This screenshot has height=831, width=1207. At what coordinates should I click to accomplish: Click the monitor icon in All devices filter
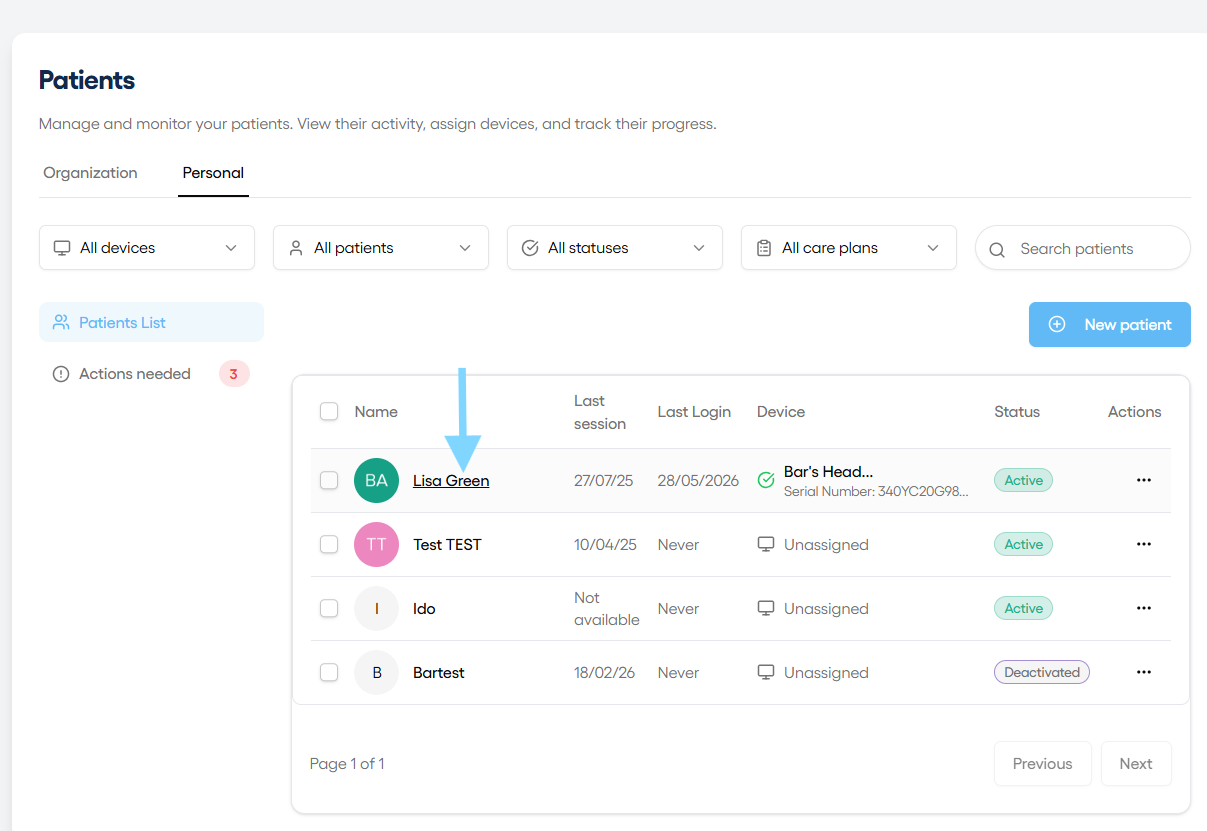[x=62, y=248]
